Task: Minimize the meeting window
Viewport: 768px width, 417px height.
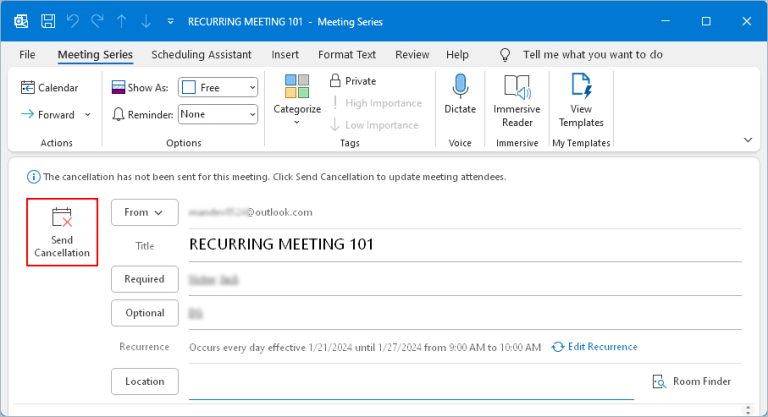Action: [665, 21]
